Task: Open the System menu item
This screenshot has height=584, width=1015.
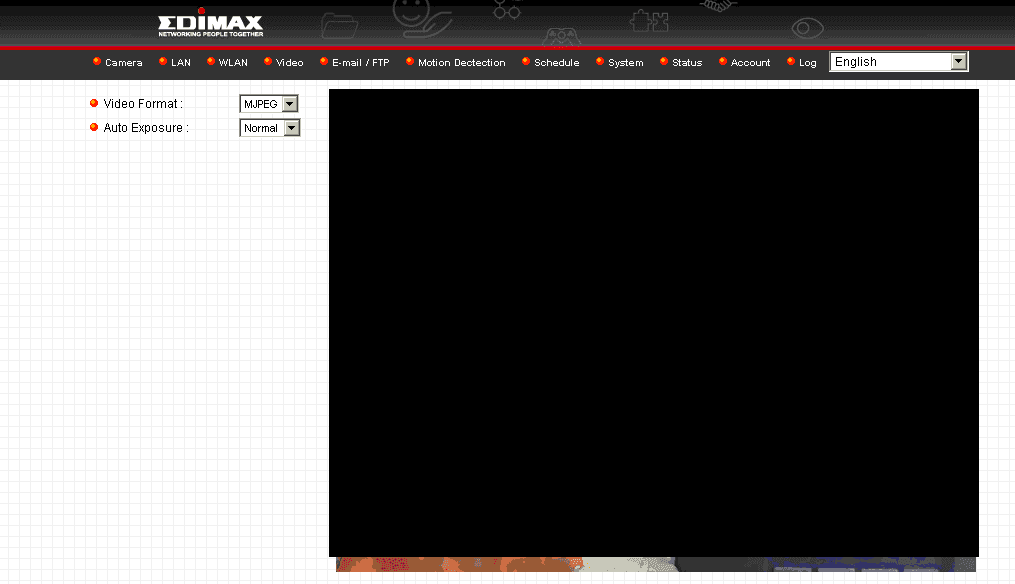Action: pyautogui.click(x=625, y=63)
